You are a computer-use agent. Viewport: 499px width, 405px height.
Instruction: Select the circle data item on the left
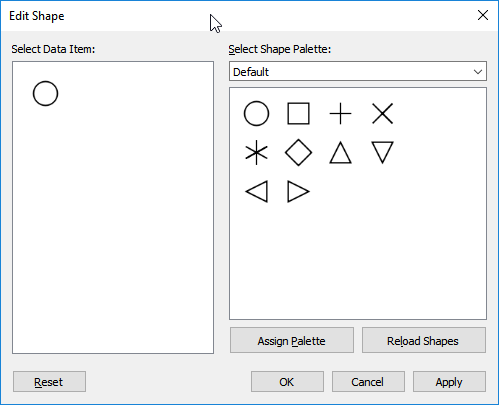(x=45, y=93)
